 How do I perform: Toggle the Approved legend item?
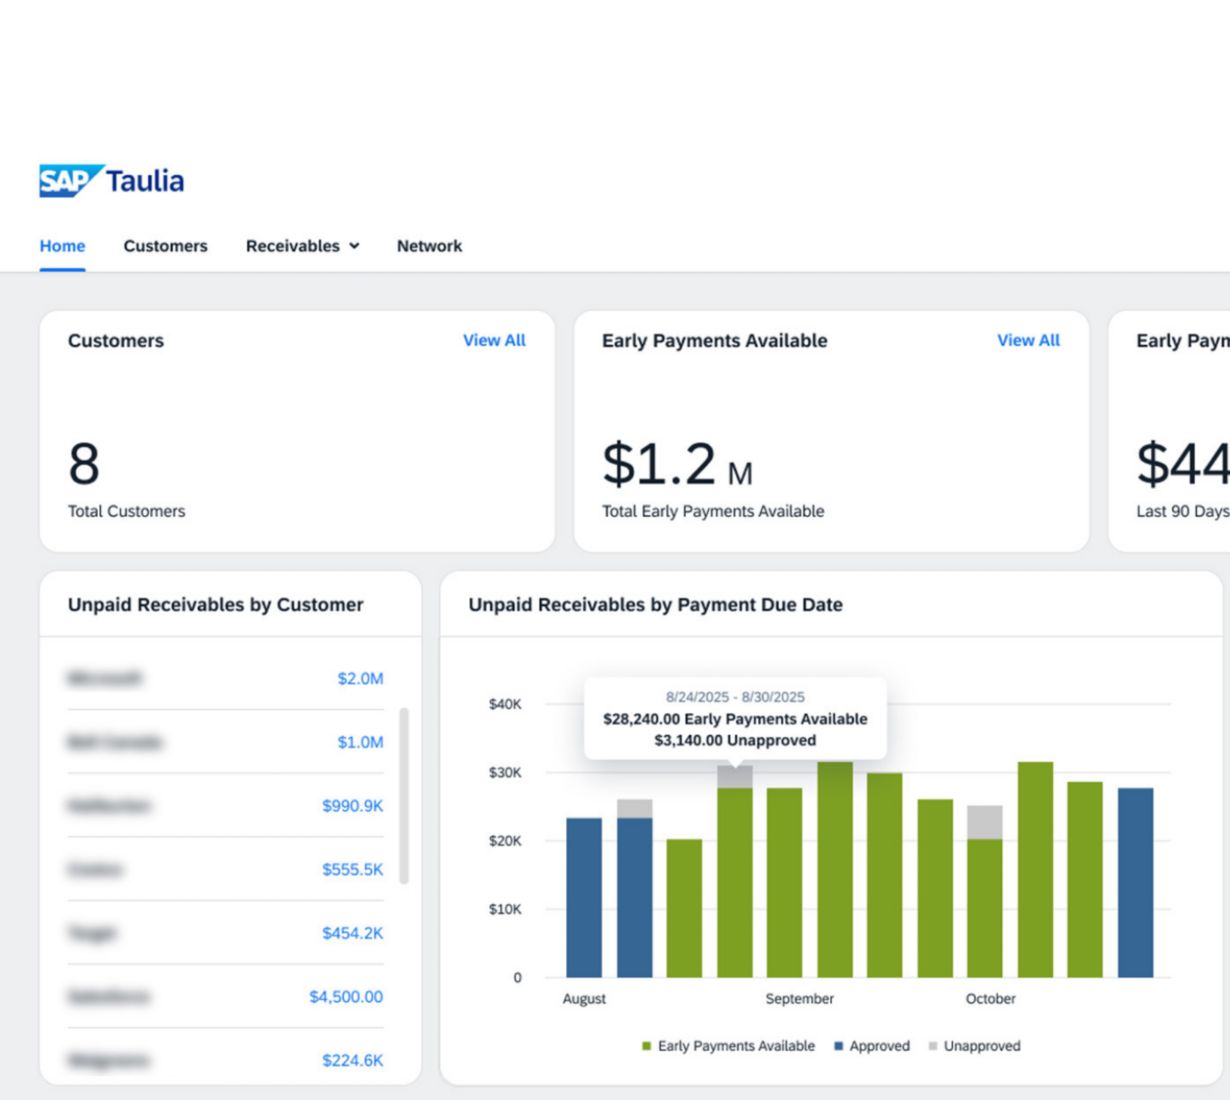point(872,1046)
